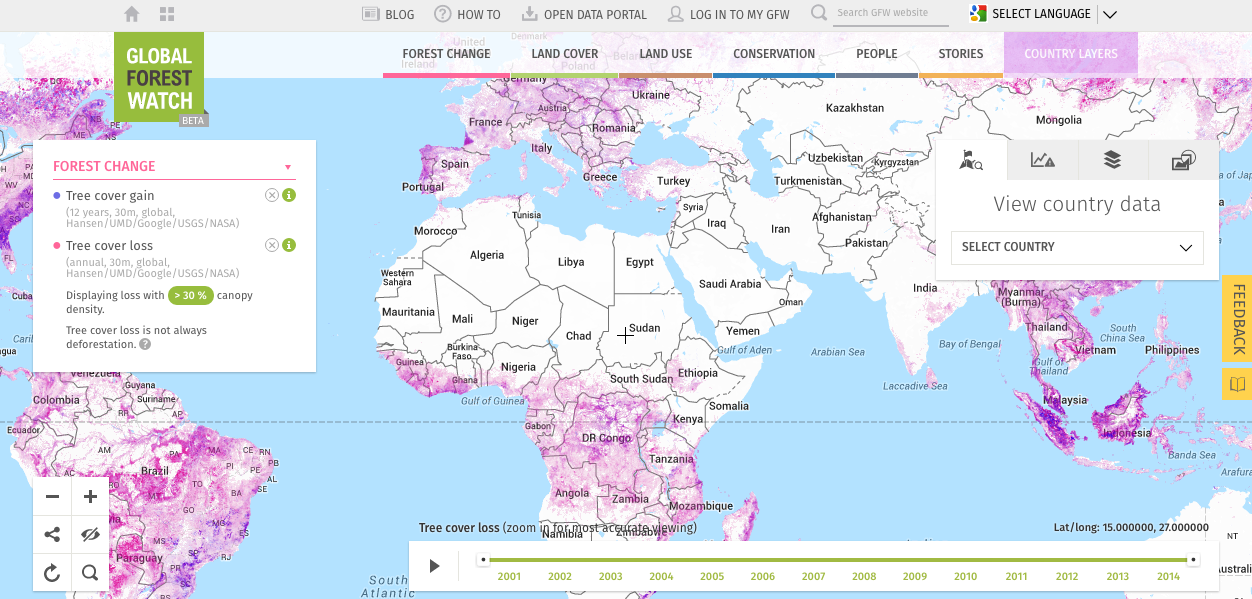Collapse the Forest Change legend panel
The width and height of the screenshot is (1252, 599).
[288, 167]
